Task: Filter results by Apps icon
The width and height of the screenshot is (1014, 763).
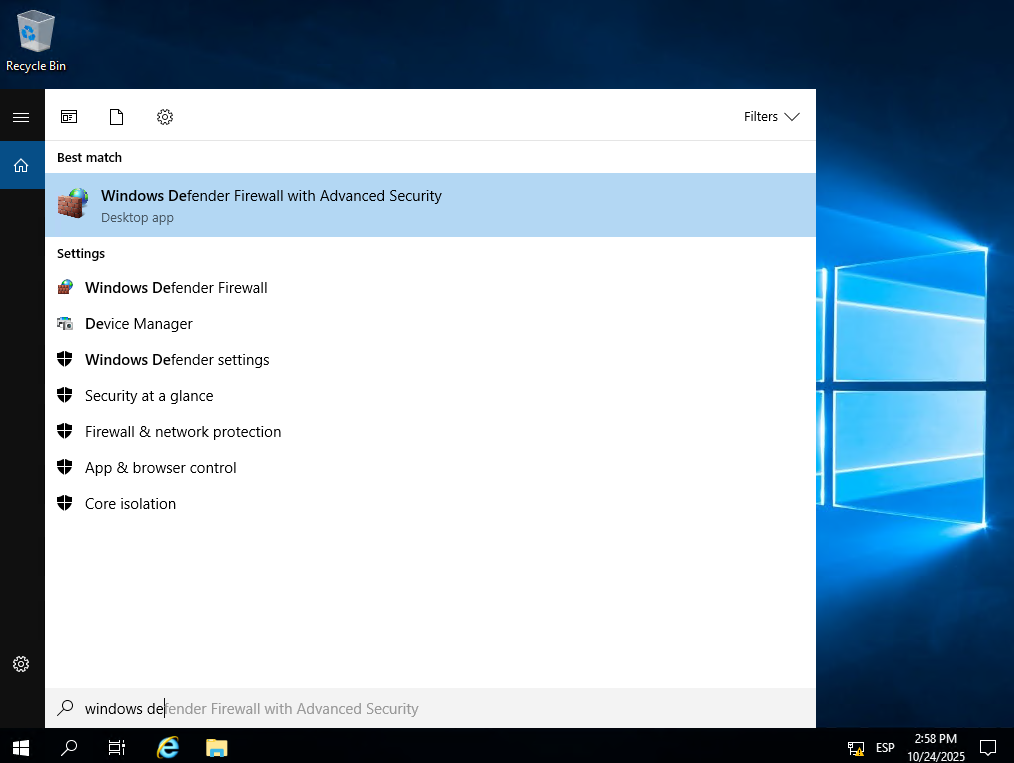Action: [x=69, y=117]
